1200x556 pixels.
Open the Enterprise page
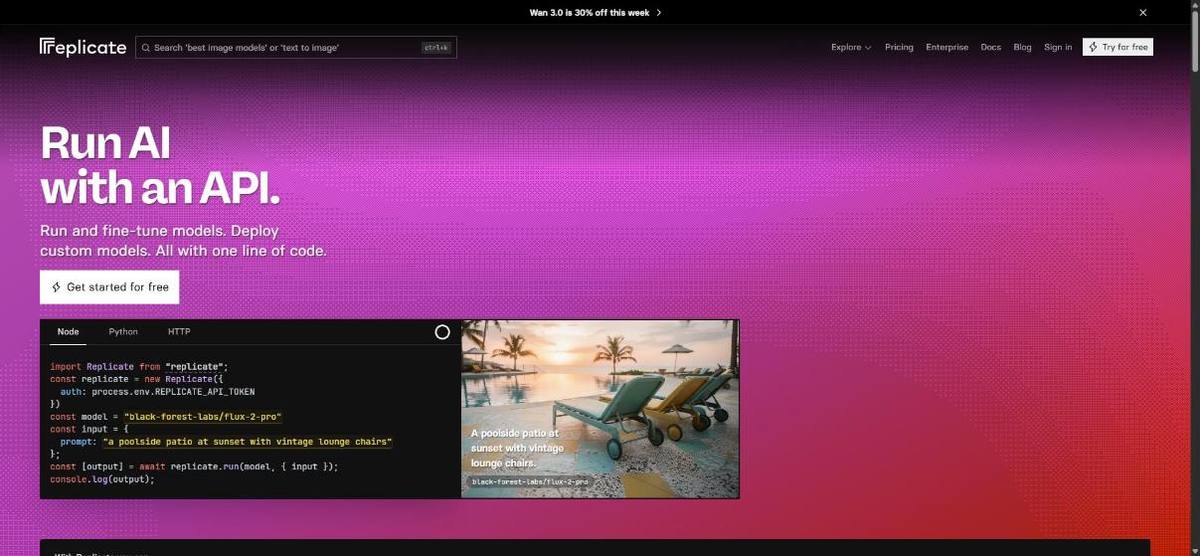click(x=947, y=47)
